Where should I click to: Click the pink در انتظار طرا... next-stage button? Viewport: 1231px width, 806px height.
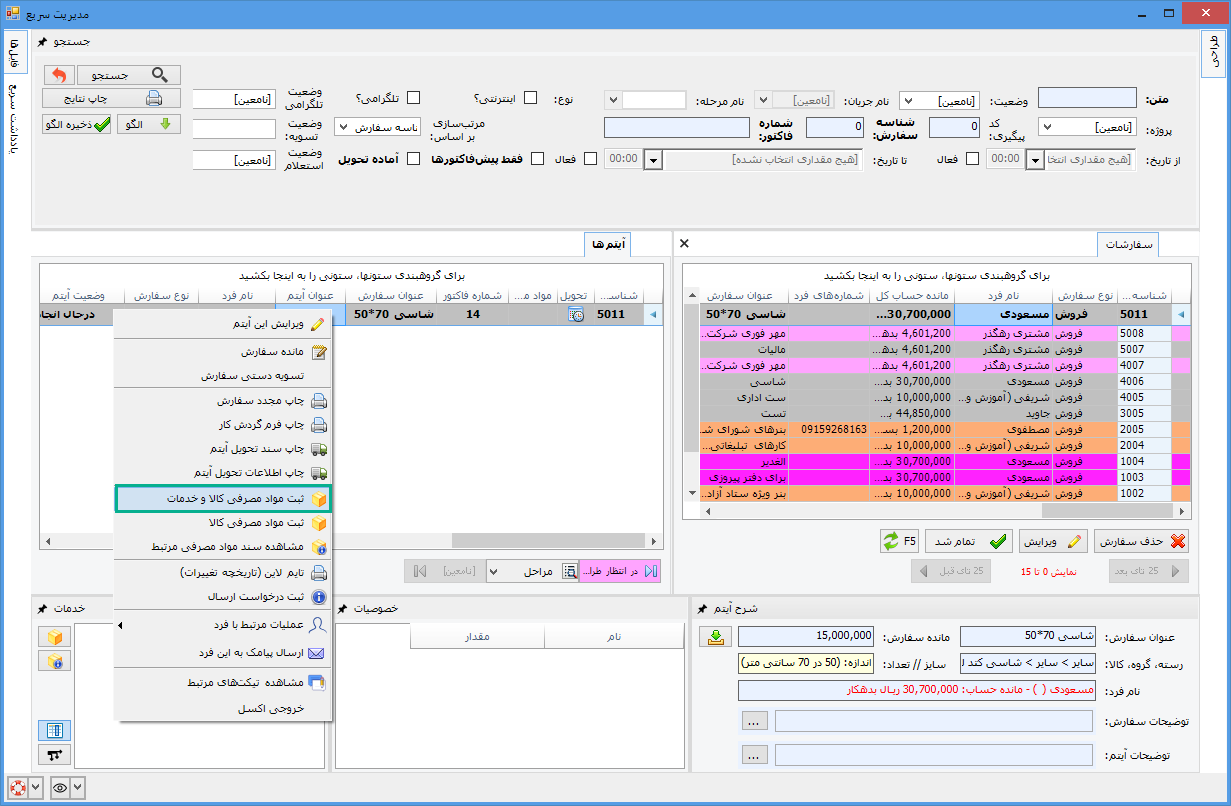[621, 571]
